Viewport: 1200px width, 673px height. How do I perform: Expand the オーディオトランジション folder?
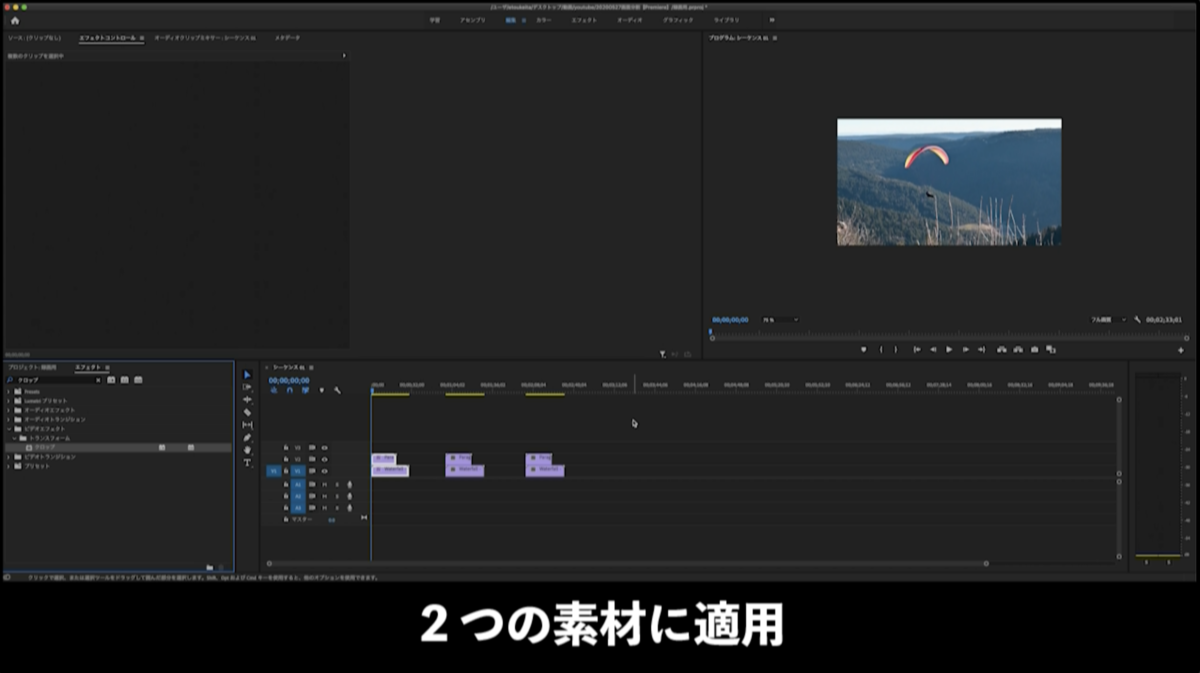click(9, 419)
